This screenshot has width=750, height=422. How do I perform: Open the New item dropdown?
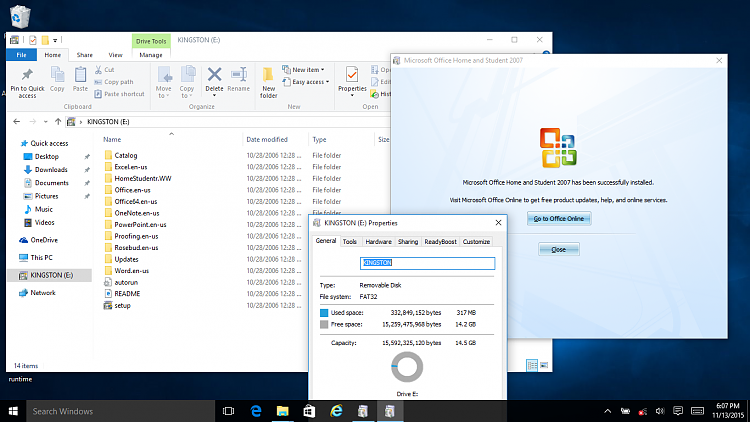[x=303, y=70]
